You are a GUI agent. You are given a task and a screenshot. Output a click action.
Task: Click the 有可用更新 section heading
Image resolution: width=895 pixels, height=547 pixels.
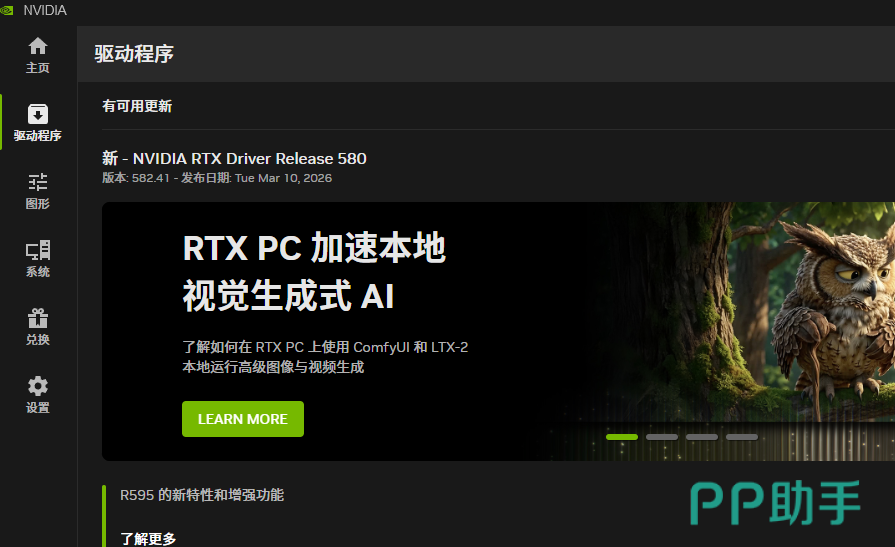[137, 106]
